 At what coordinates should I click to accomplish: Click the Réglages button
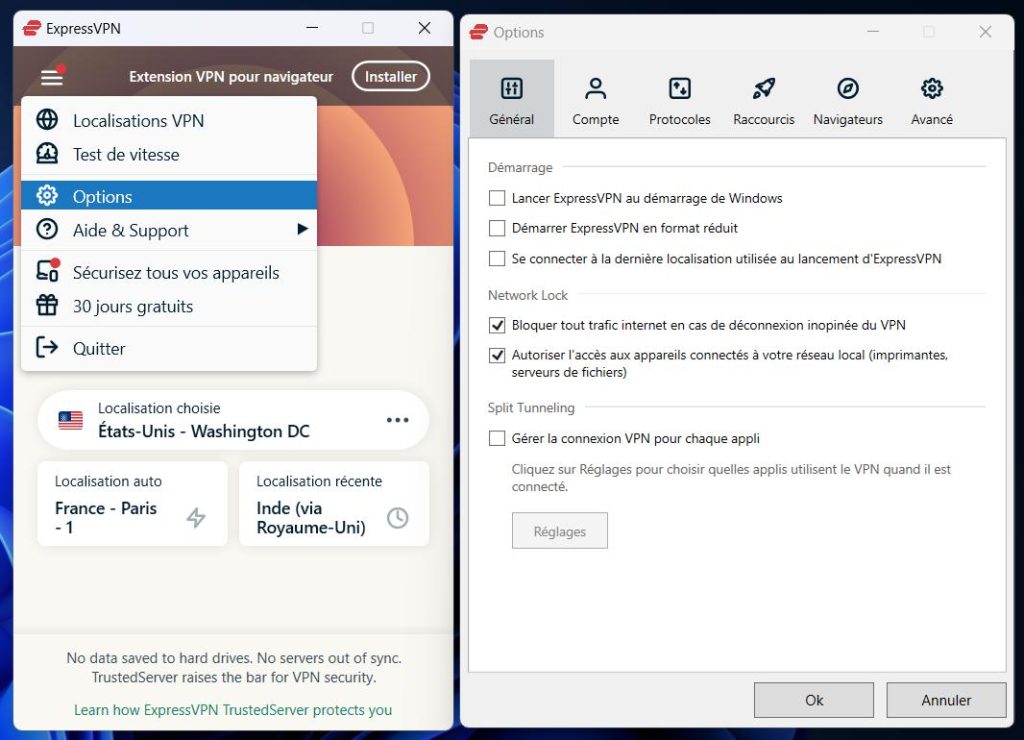560,531
